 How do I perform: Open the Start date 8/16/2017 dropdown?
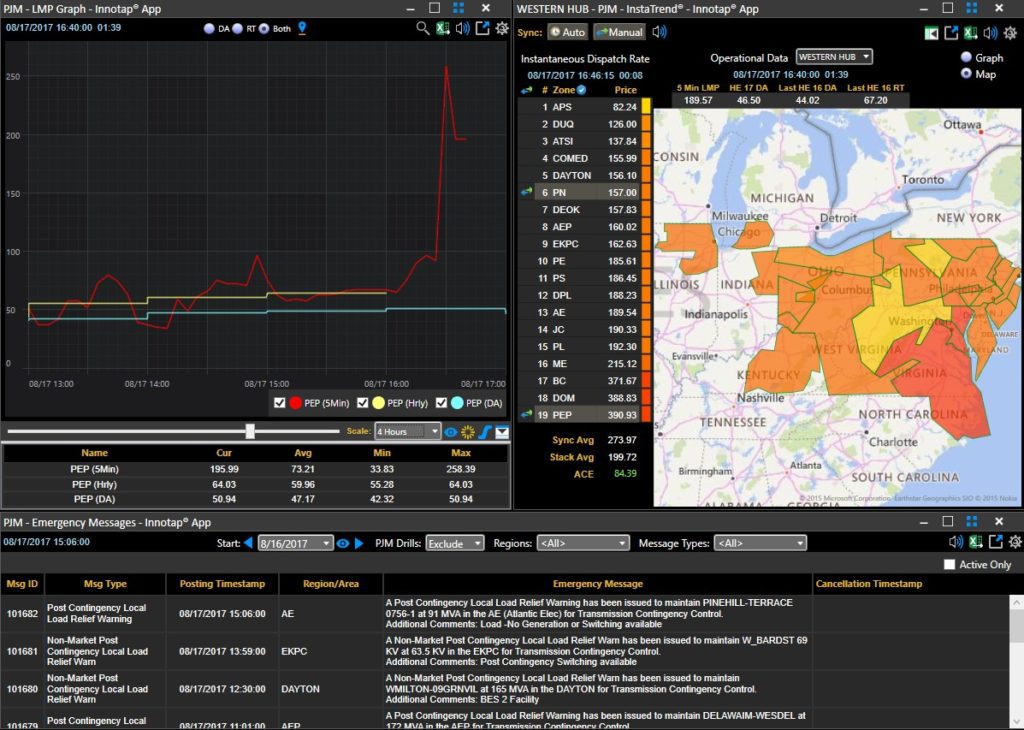(295, 543)
